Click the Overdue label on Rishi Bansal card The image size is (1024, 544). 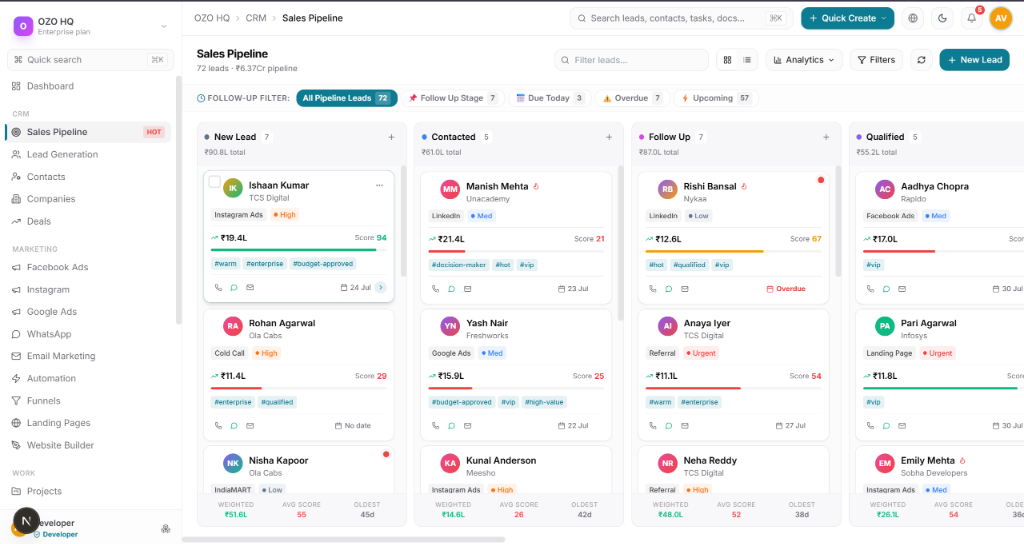pyautogui.click(x=786, y=289)
